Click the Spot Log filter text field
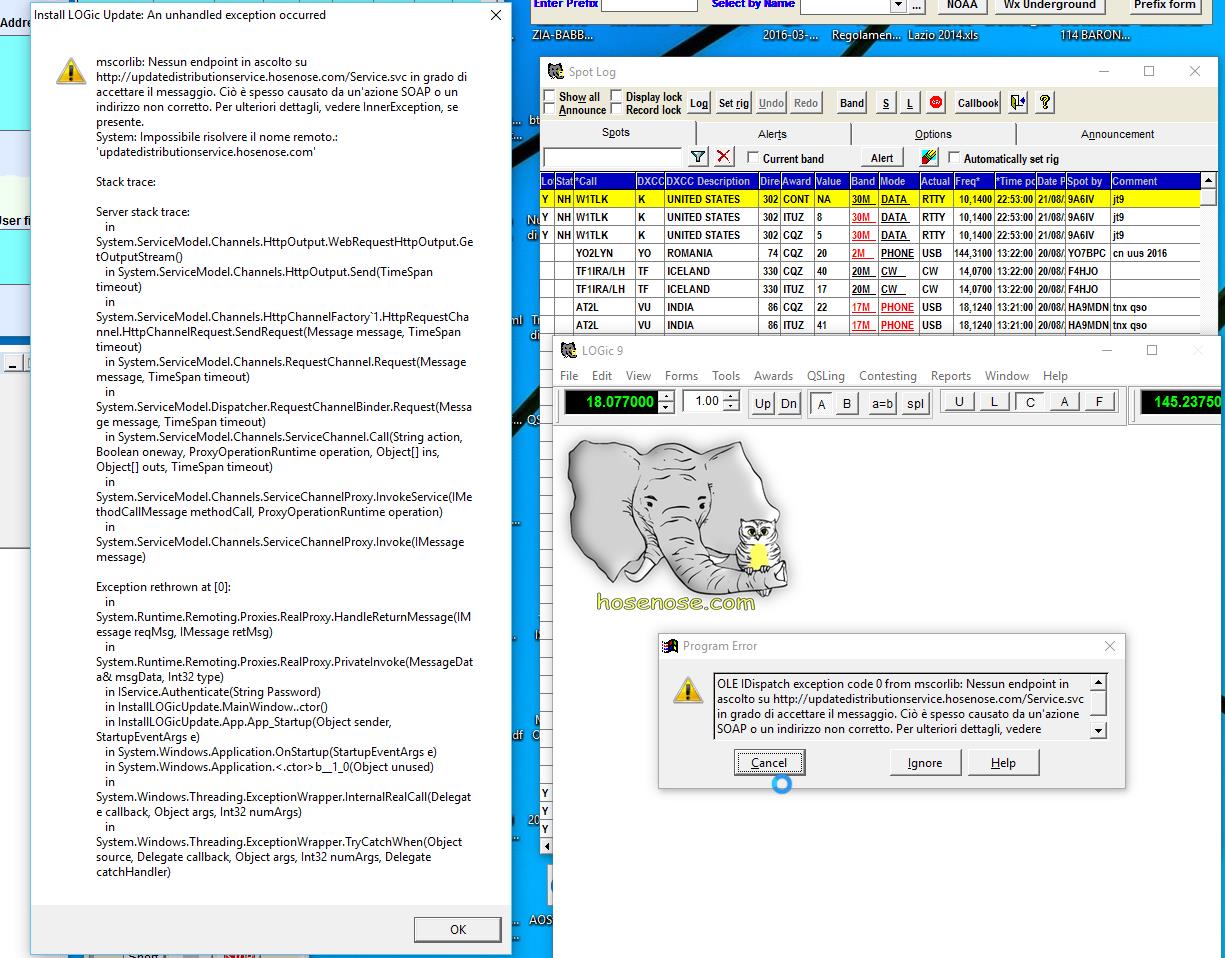This screenshot has width=1225, height=958. [x=612, y=158]
